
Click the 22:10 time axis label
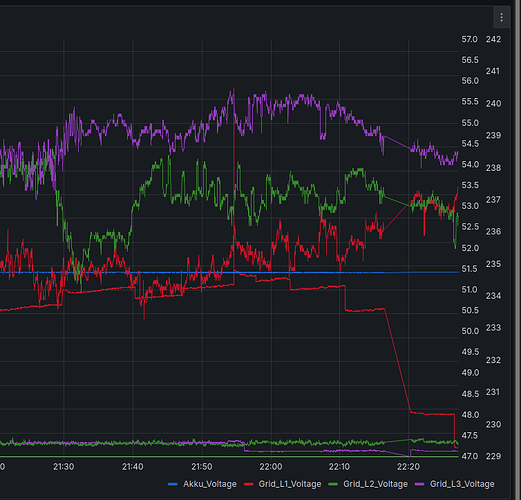pyautogui.click(x=339, y=467)
